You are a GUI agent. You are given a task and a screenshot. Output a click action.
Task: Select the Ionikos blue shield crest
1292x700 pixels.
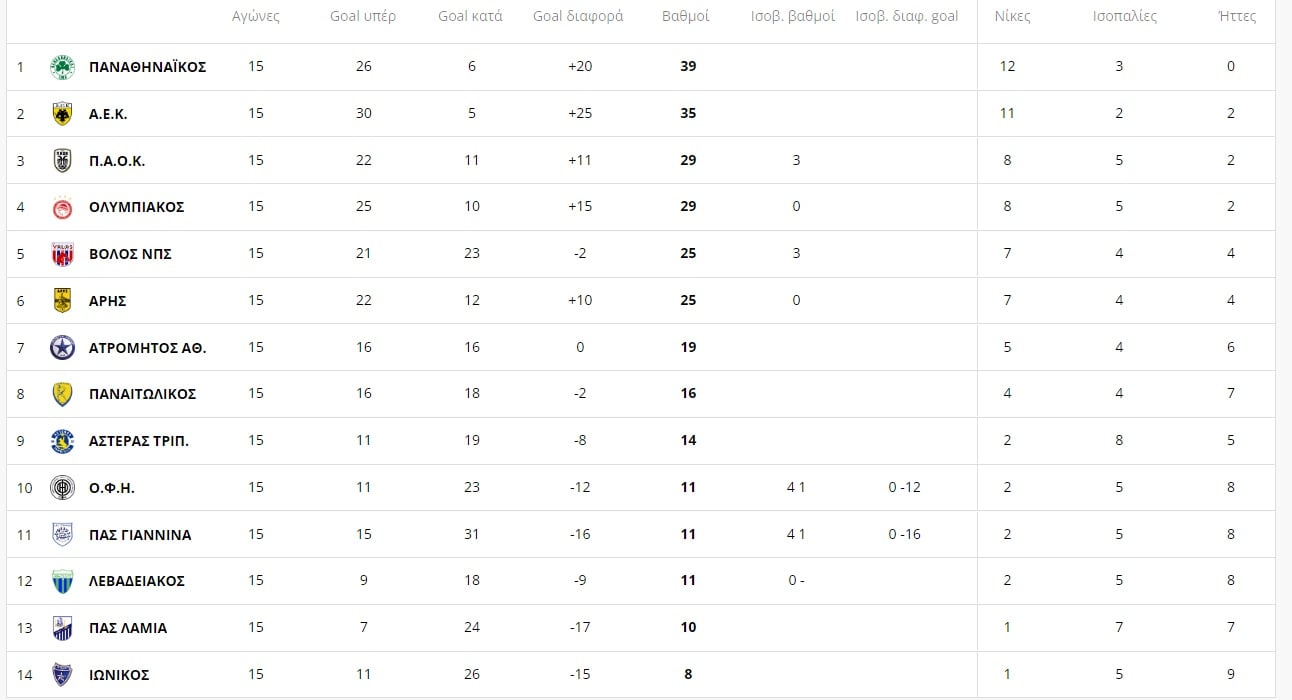click(62, 675)
